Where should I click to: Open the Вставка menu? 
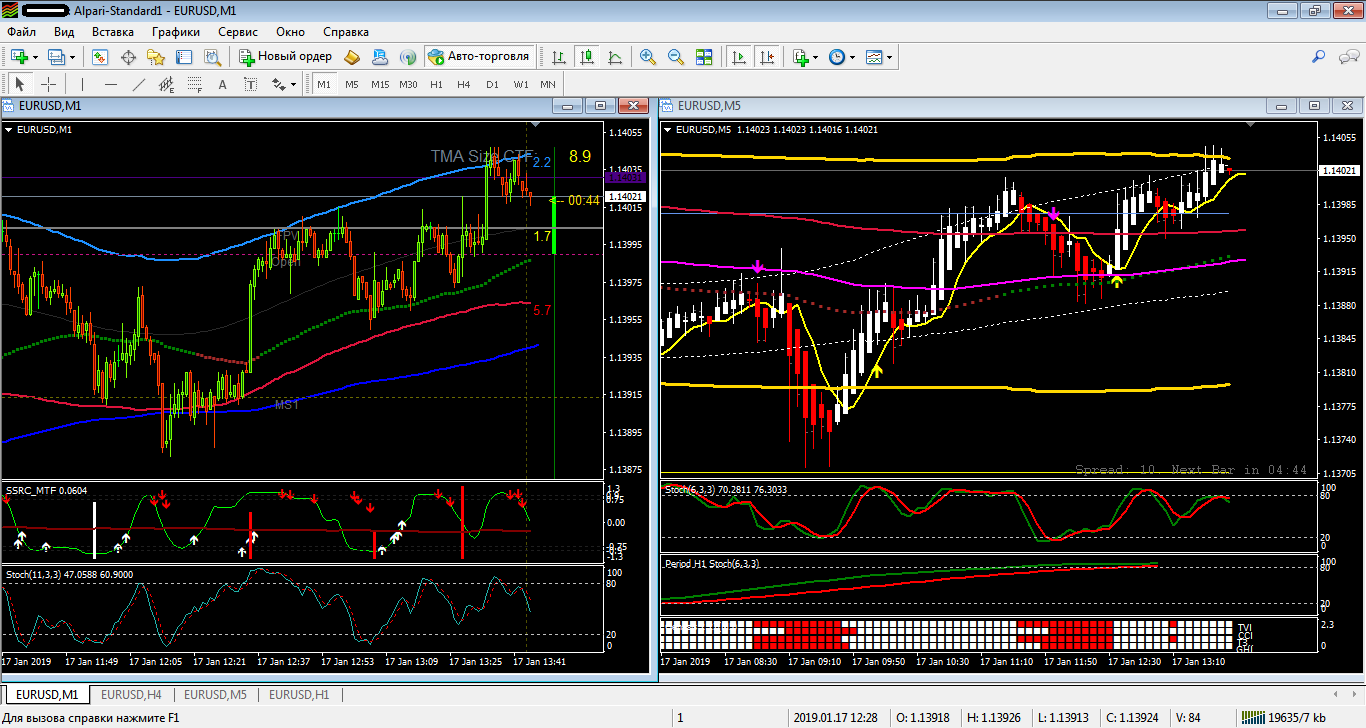pyautogui.click(x=112, y=31)
